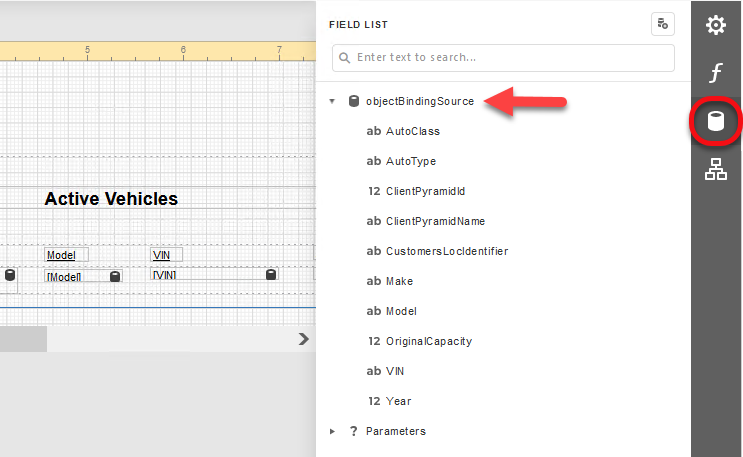The image size is (743, 457).
Task: Click the field search text box
Action: (512, 58)
